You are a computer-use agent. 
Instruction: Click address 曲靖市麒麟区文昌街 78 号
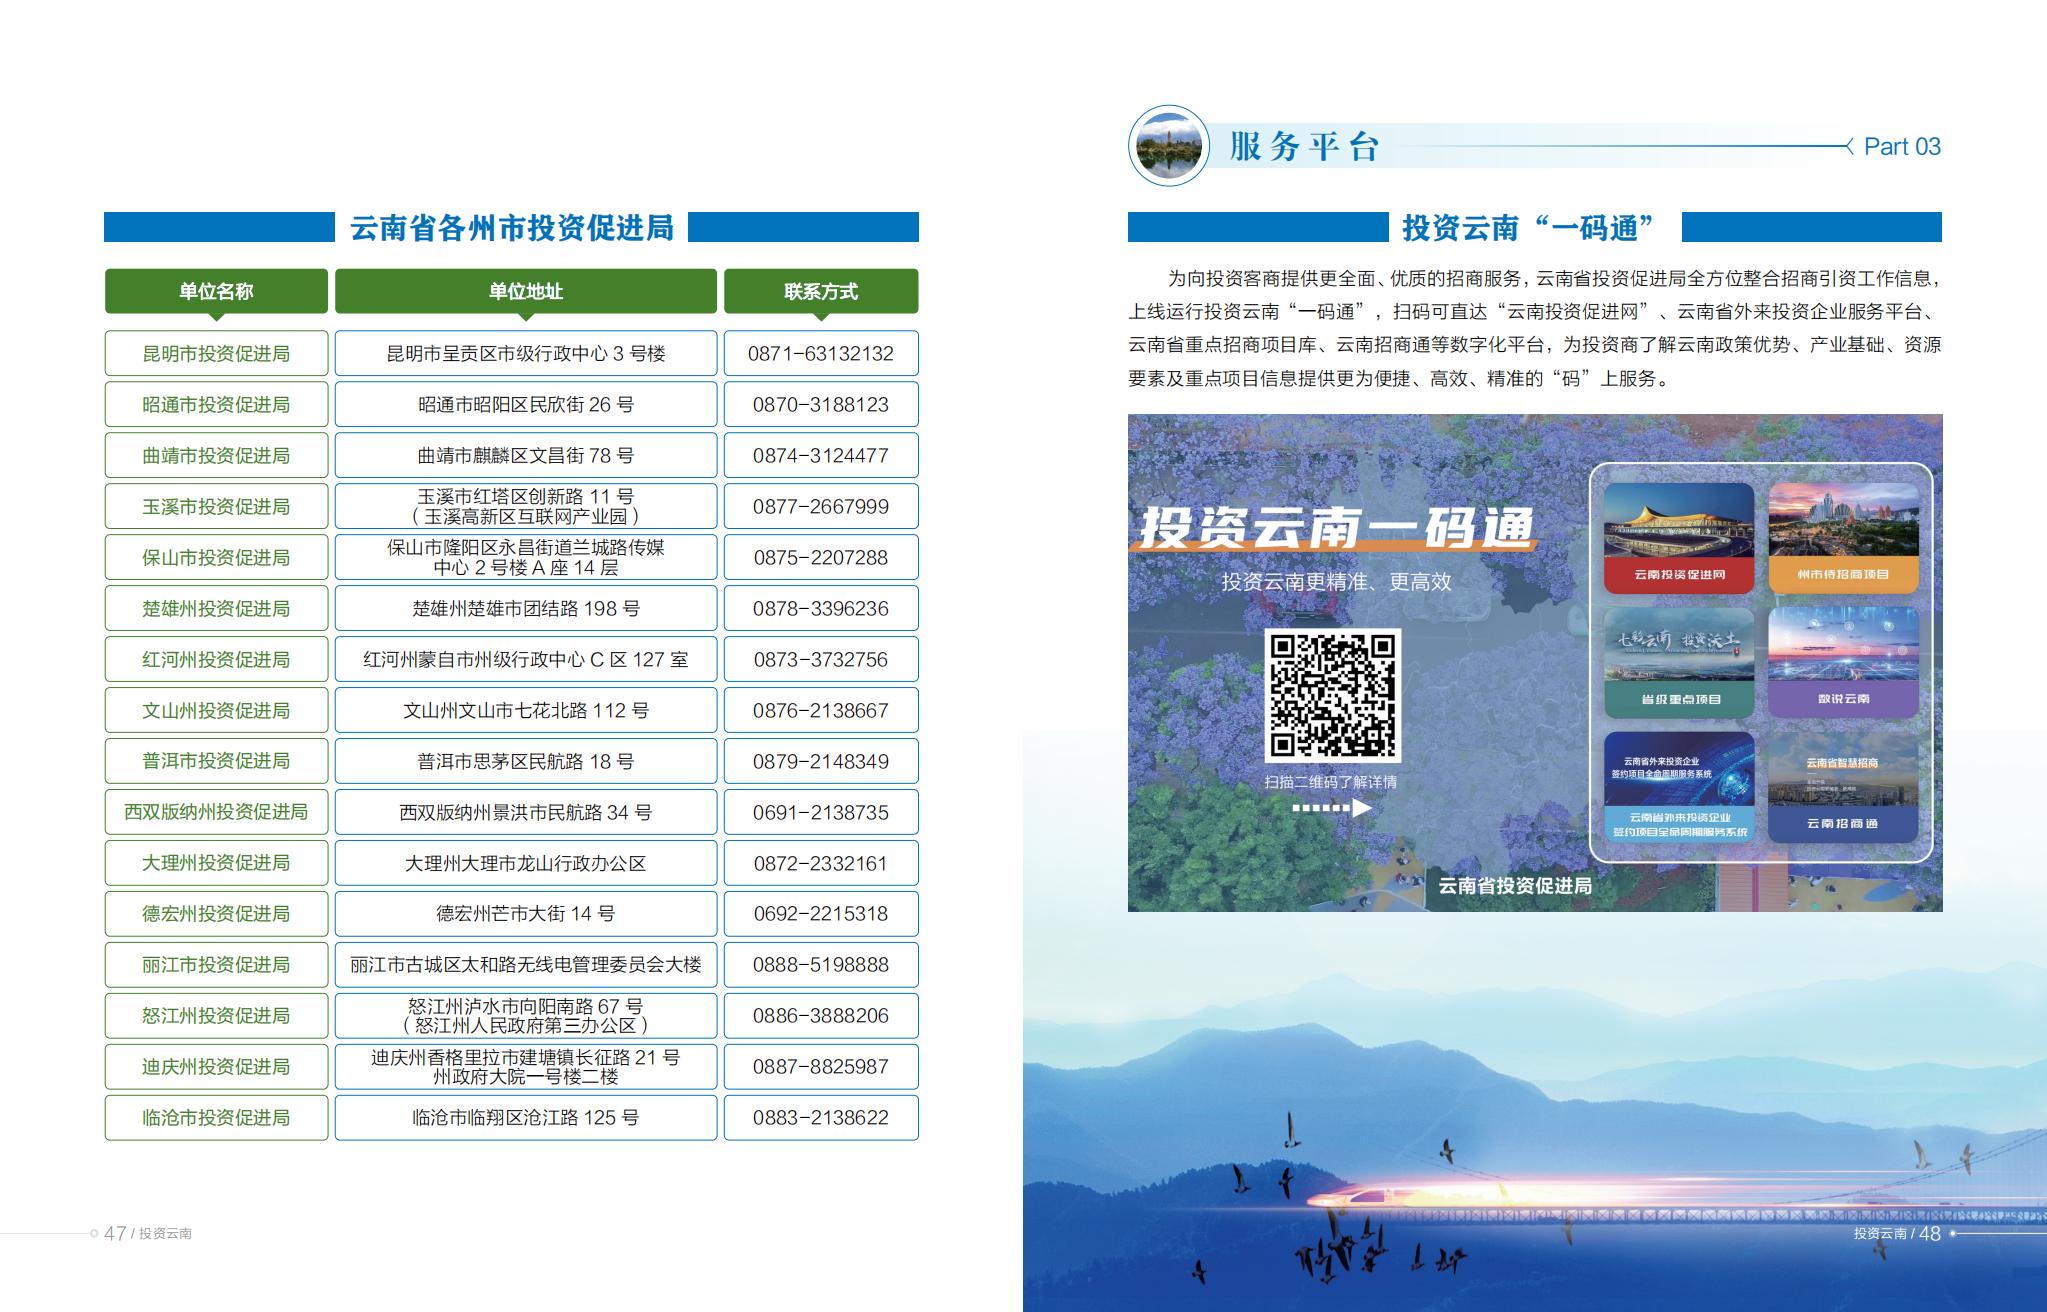(x=526, y=456)
